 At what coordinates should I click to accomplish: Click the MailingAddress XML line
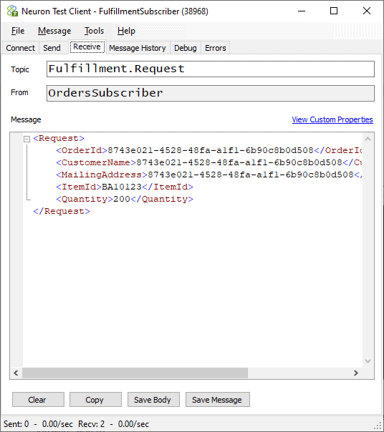pos(209,175)
